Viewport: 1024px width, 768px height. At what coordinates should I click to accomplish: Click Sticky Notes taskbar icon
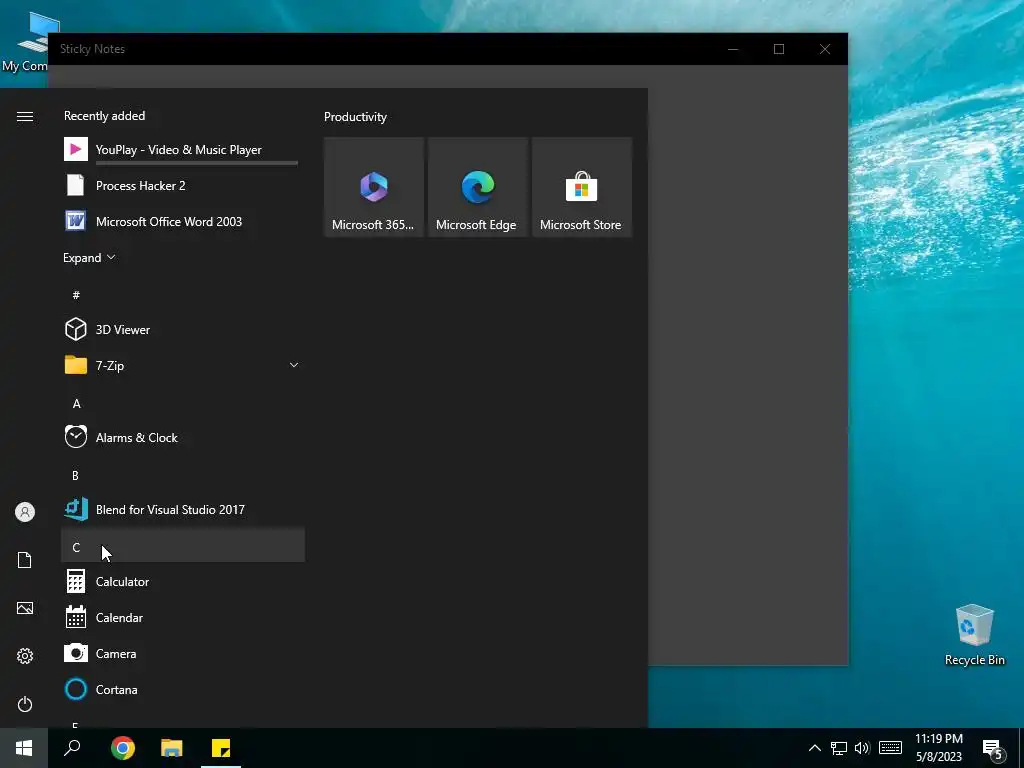221,748
